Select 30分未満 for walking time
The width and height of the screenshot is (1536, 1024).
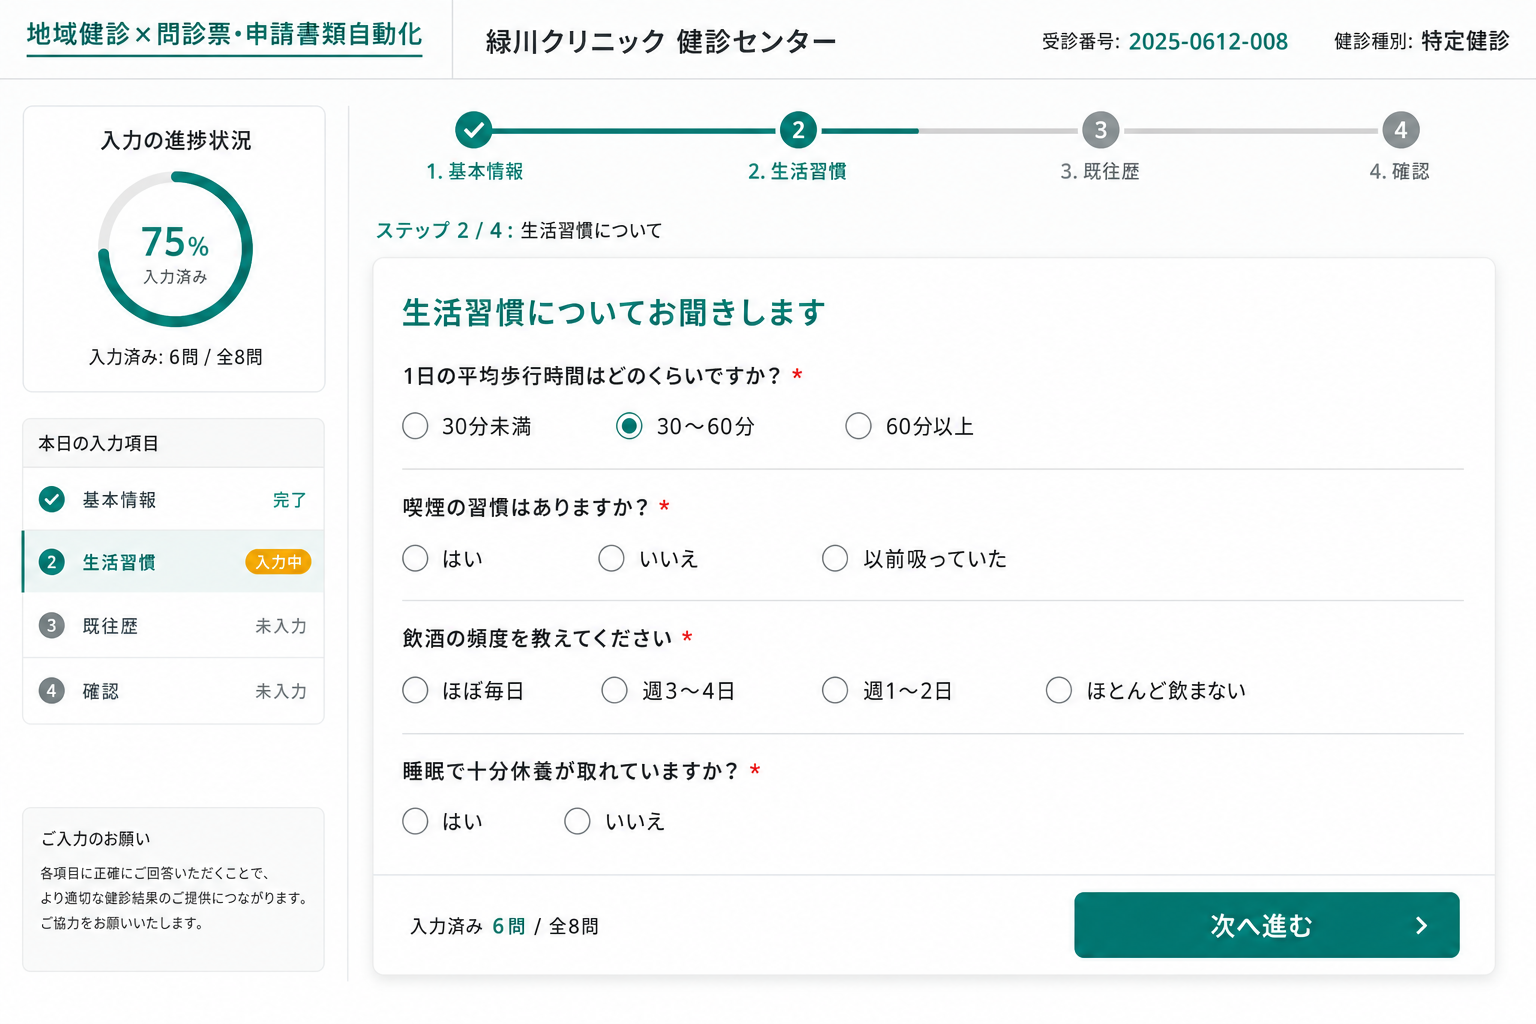tap(415, 426)
